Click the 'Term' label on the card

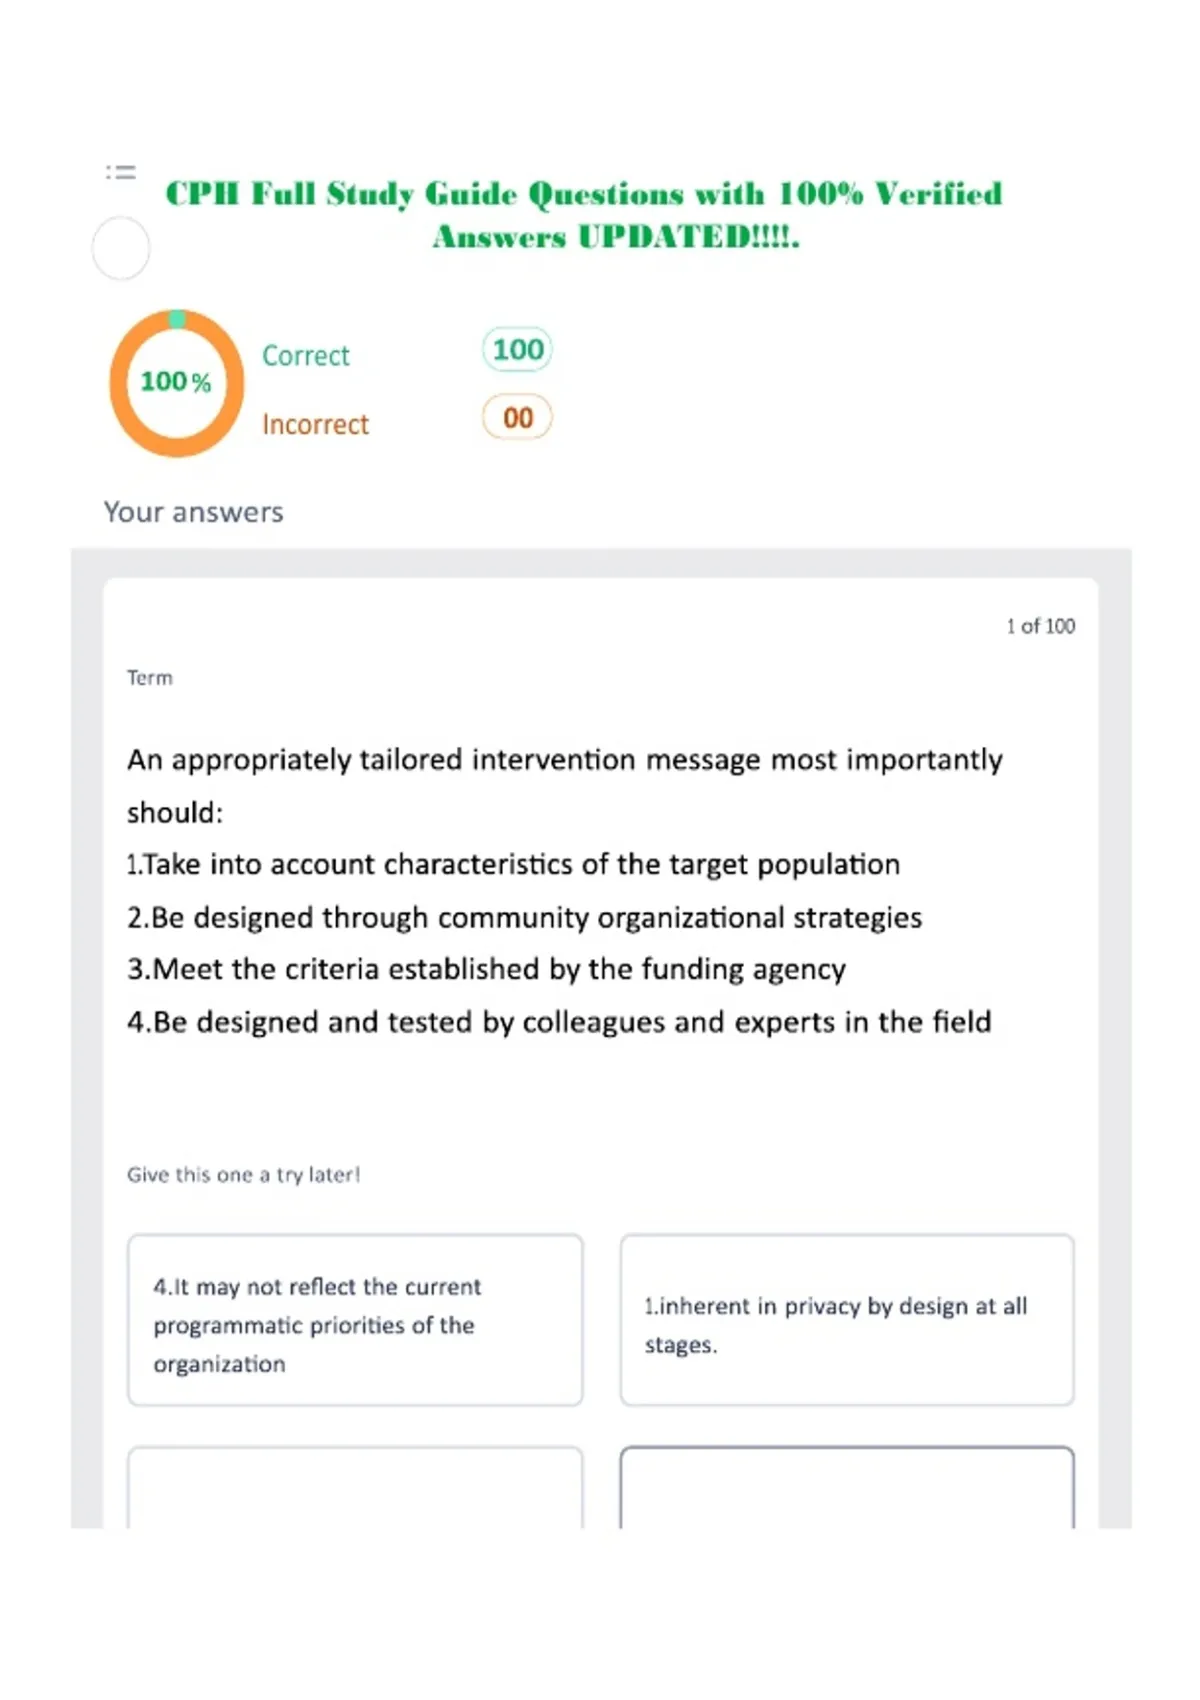150,678
